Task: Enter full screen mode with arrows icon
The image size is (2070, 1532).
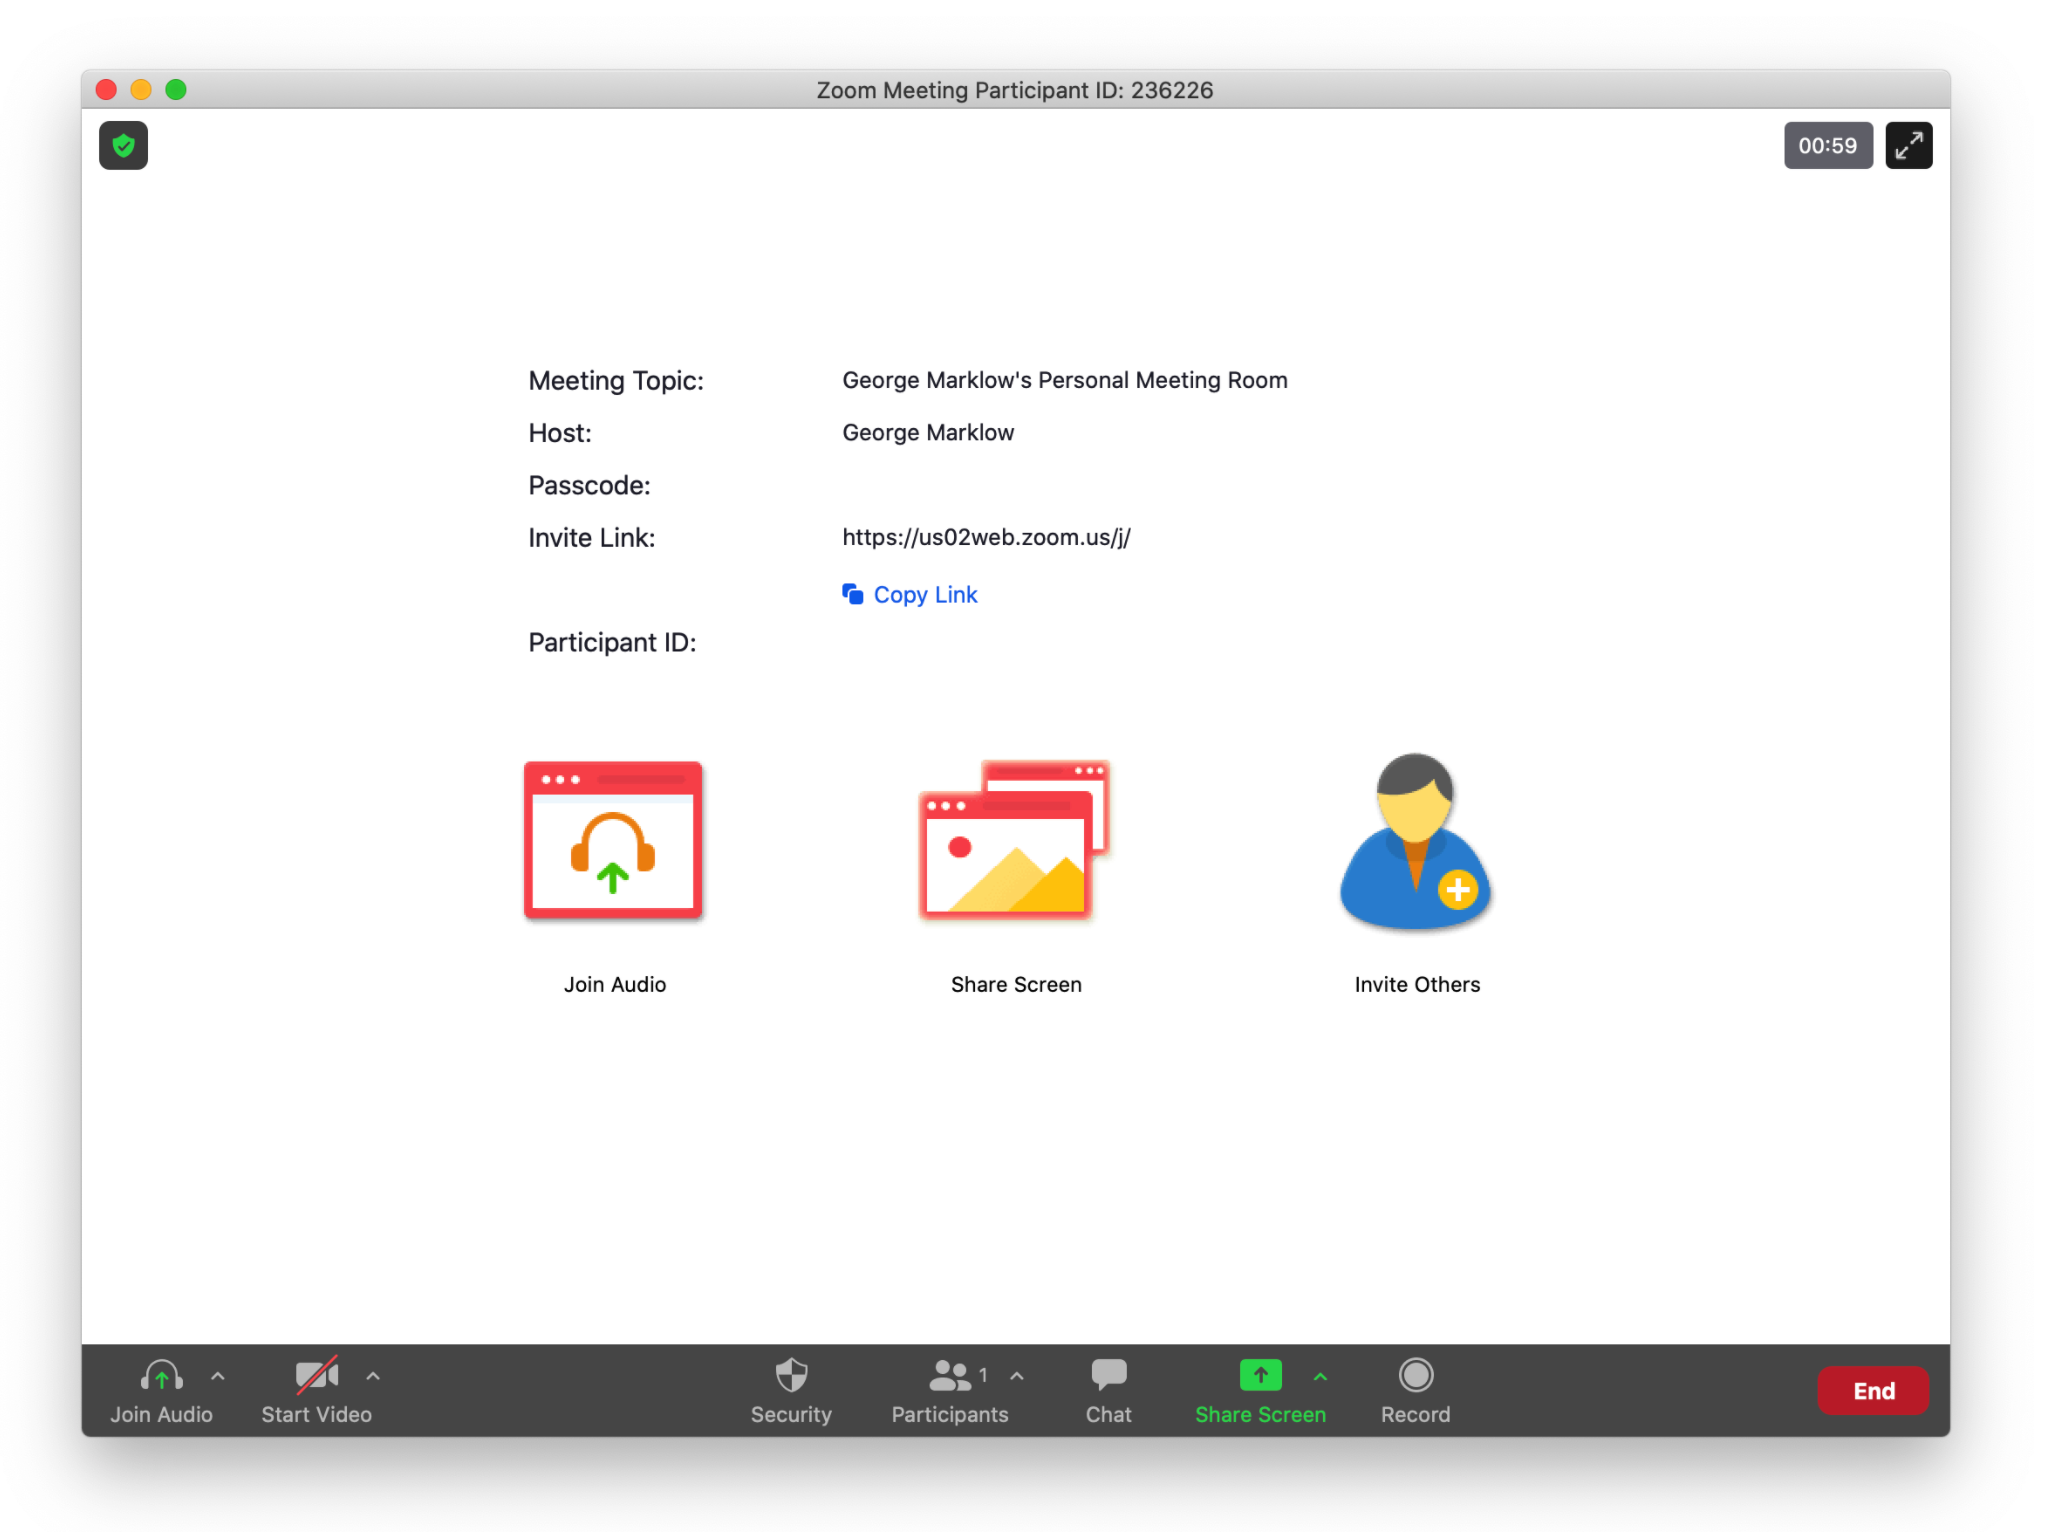Action: click(x=1908, y=146)
